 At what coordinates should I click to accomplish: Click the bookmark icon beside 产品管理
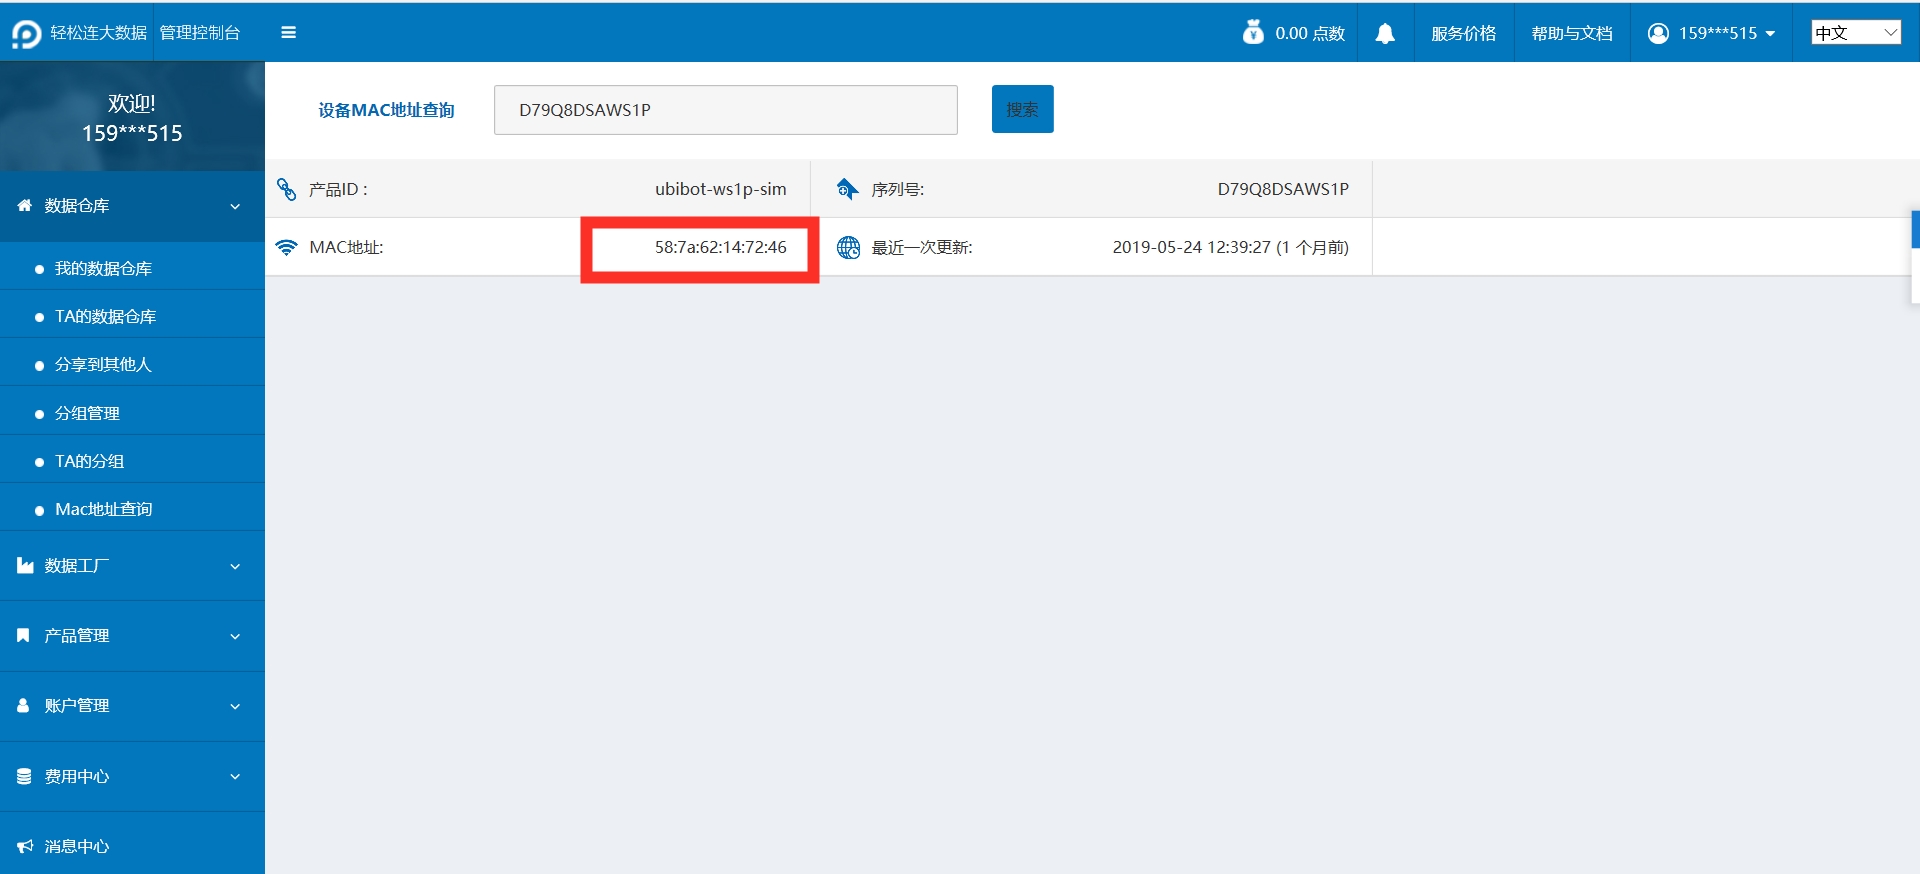tap(23, 635)
